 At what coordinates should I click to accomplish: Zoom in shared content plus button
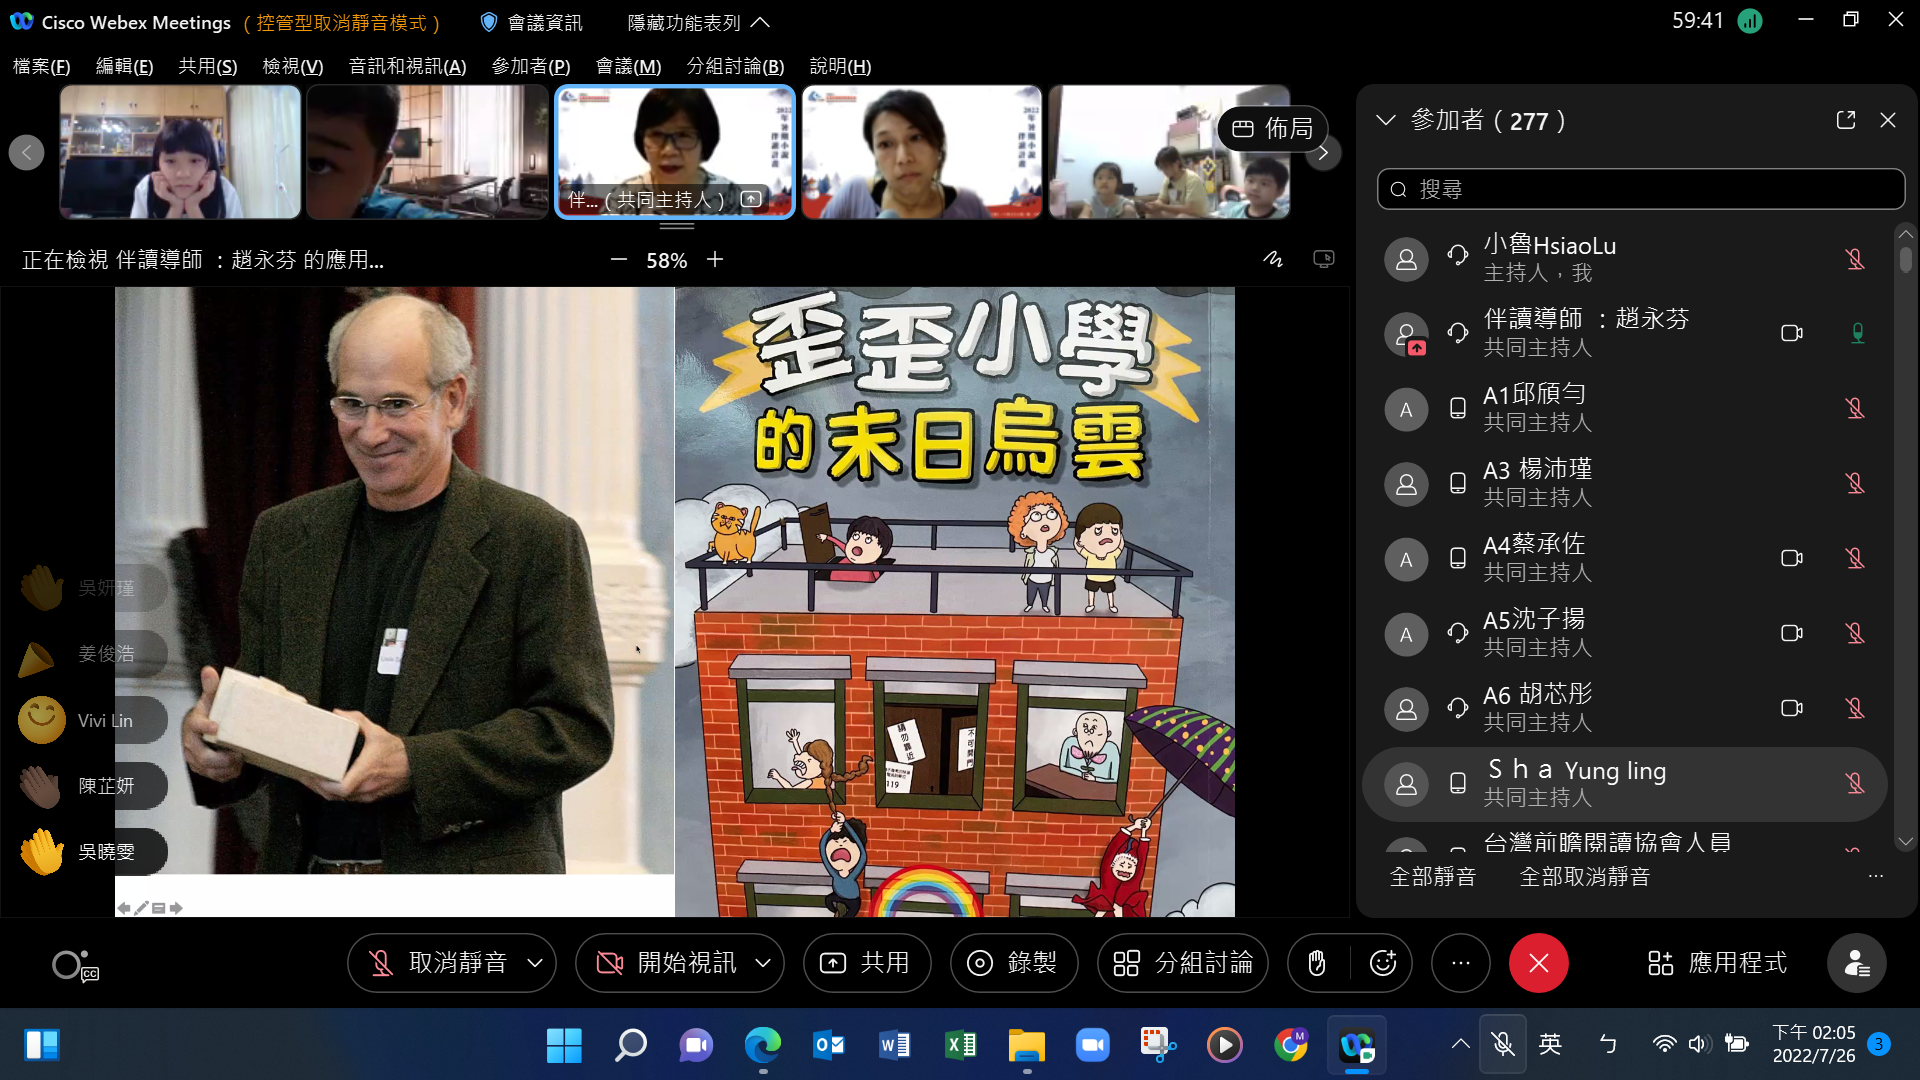pyautogui.click(x=715, y=260)
